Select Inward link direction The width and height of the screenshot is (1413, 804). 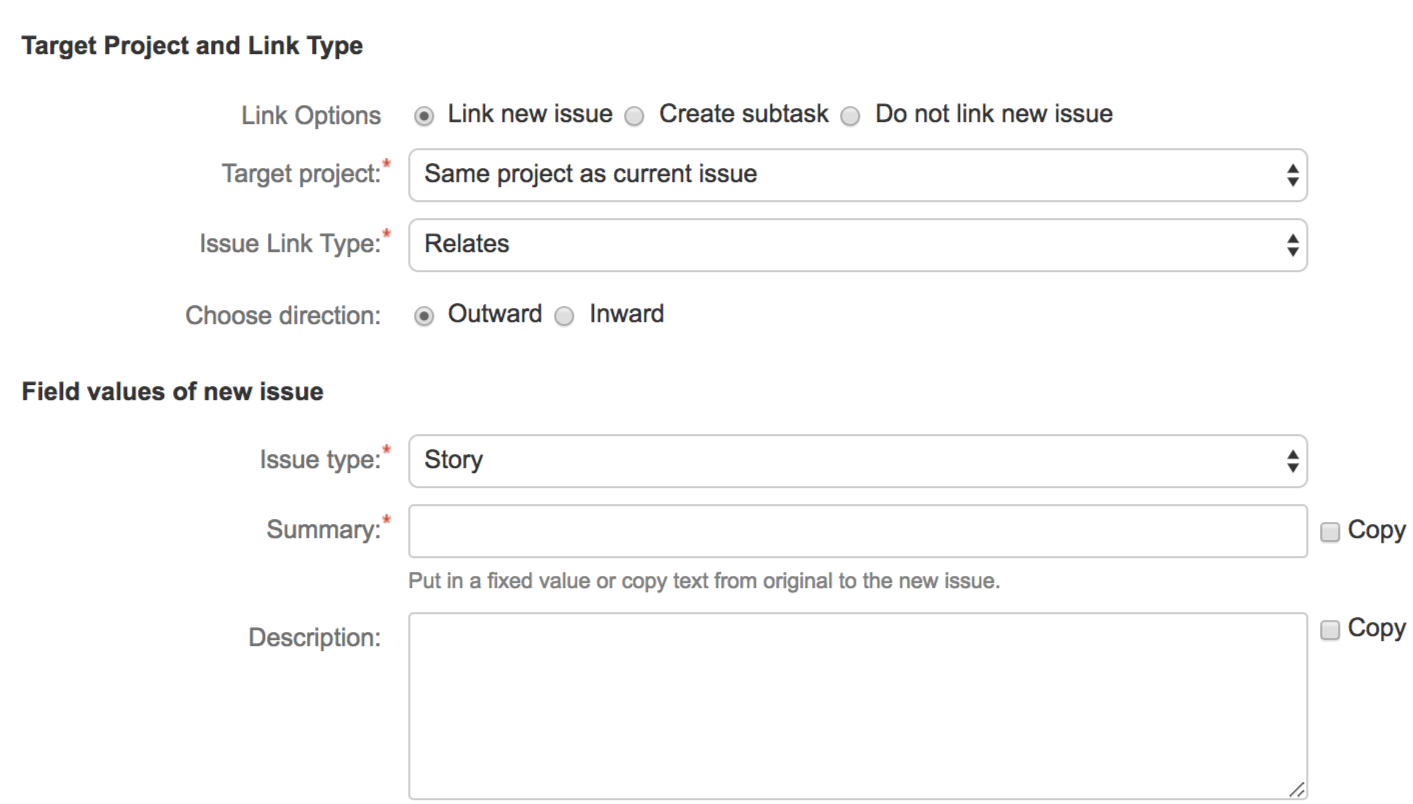[565, 316]
